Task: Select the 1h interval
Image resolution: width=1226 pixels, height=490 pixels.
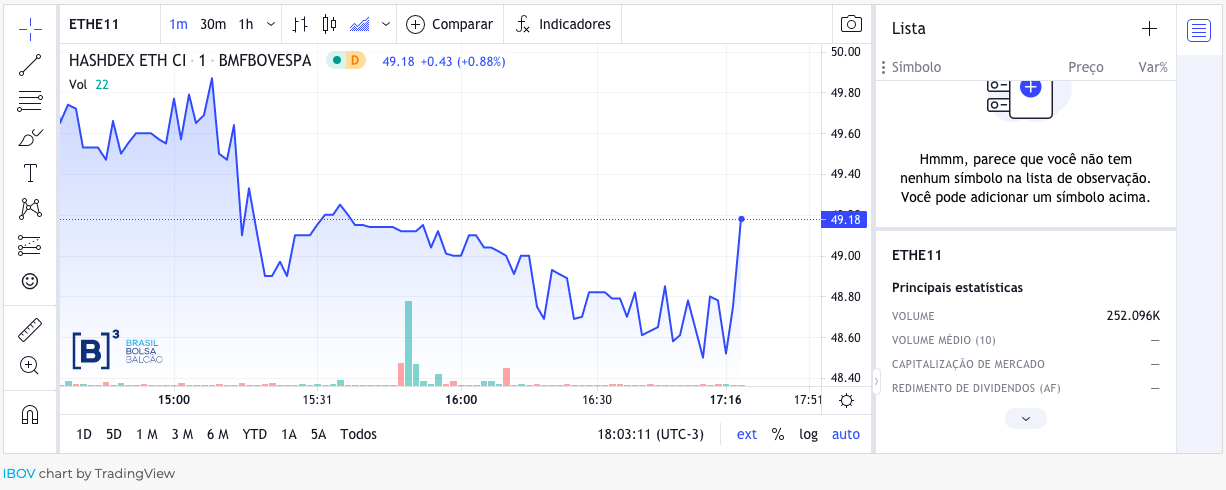Action: tap(246, 24)
